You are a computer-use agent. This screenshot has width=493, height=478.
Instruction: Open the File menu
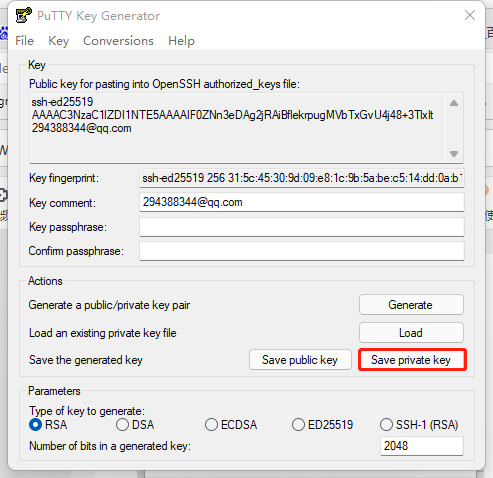click(24, 41)
